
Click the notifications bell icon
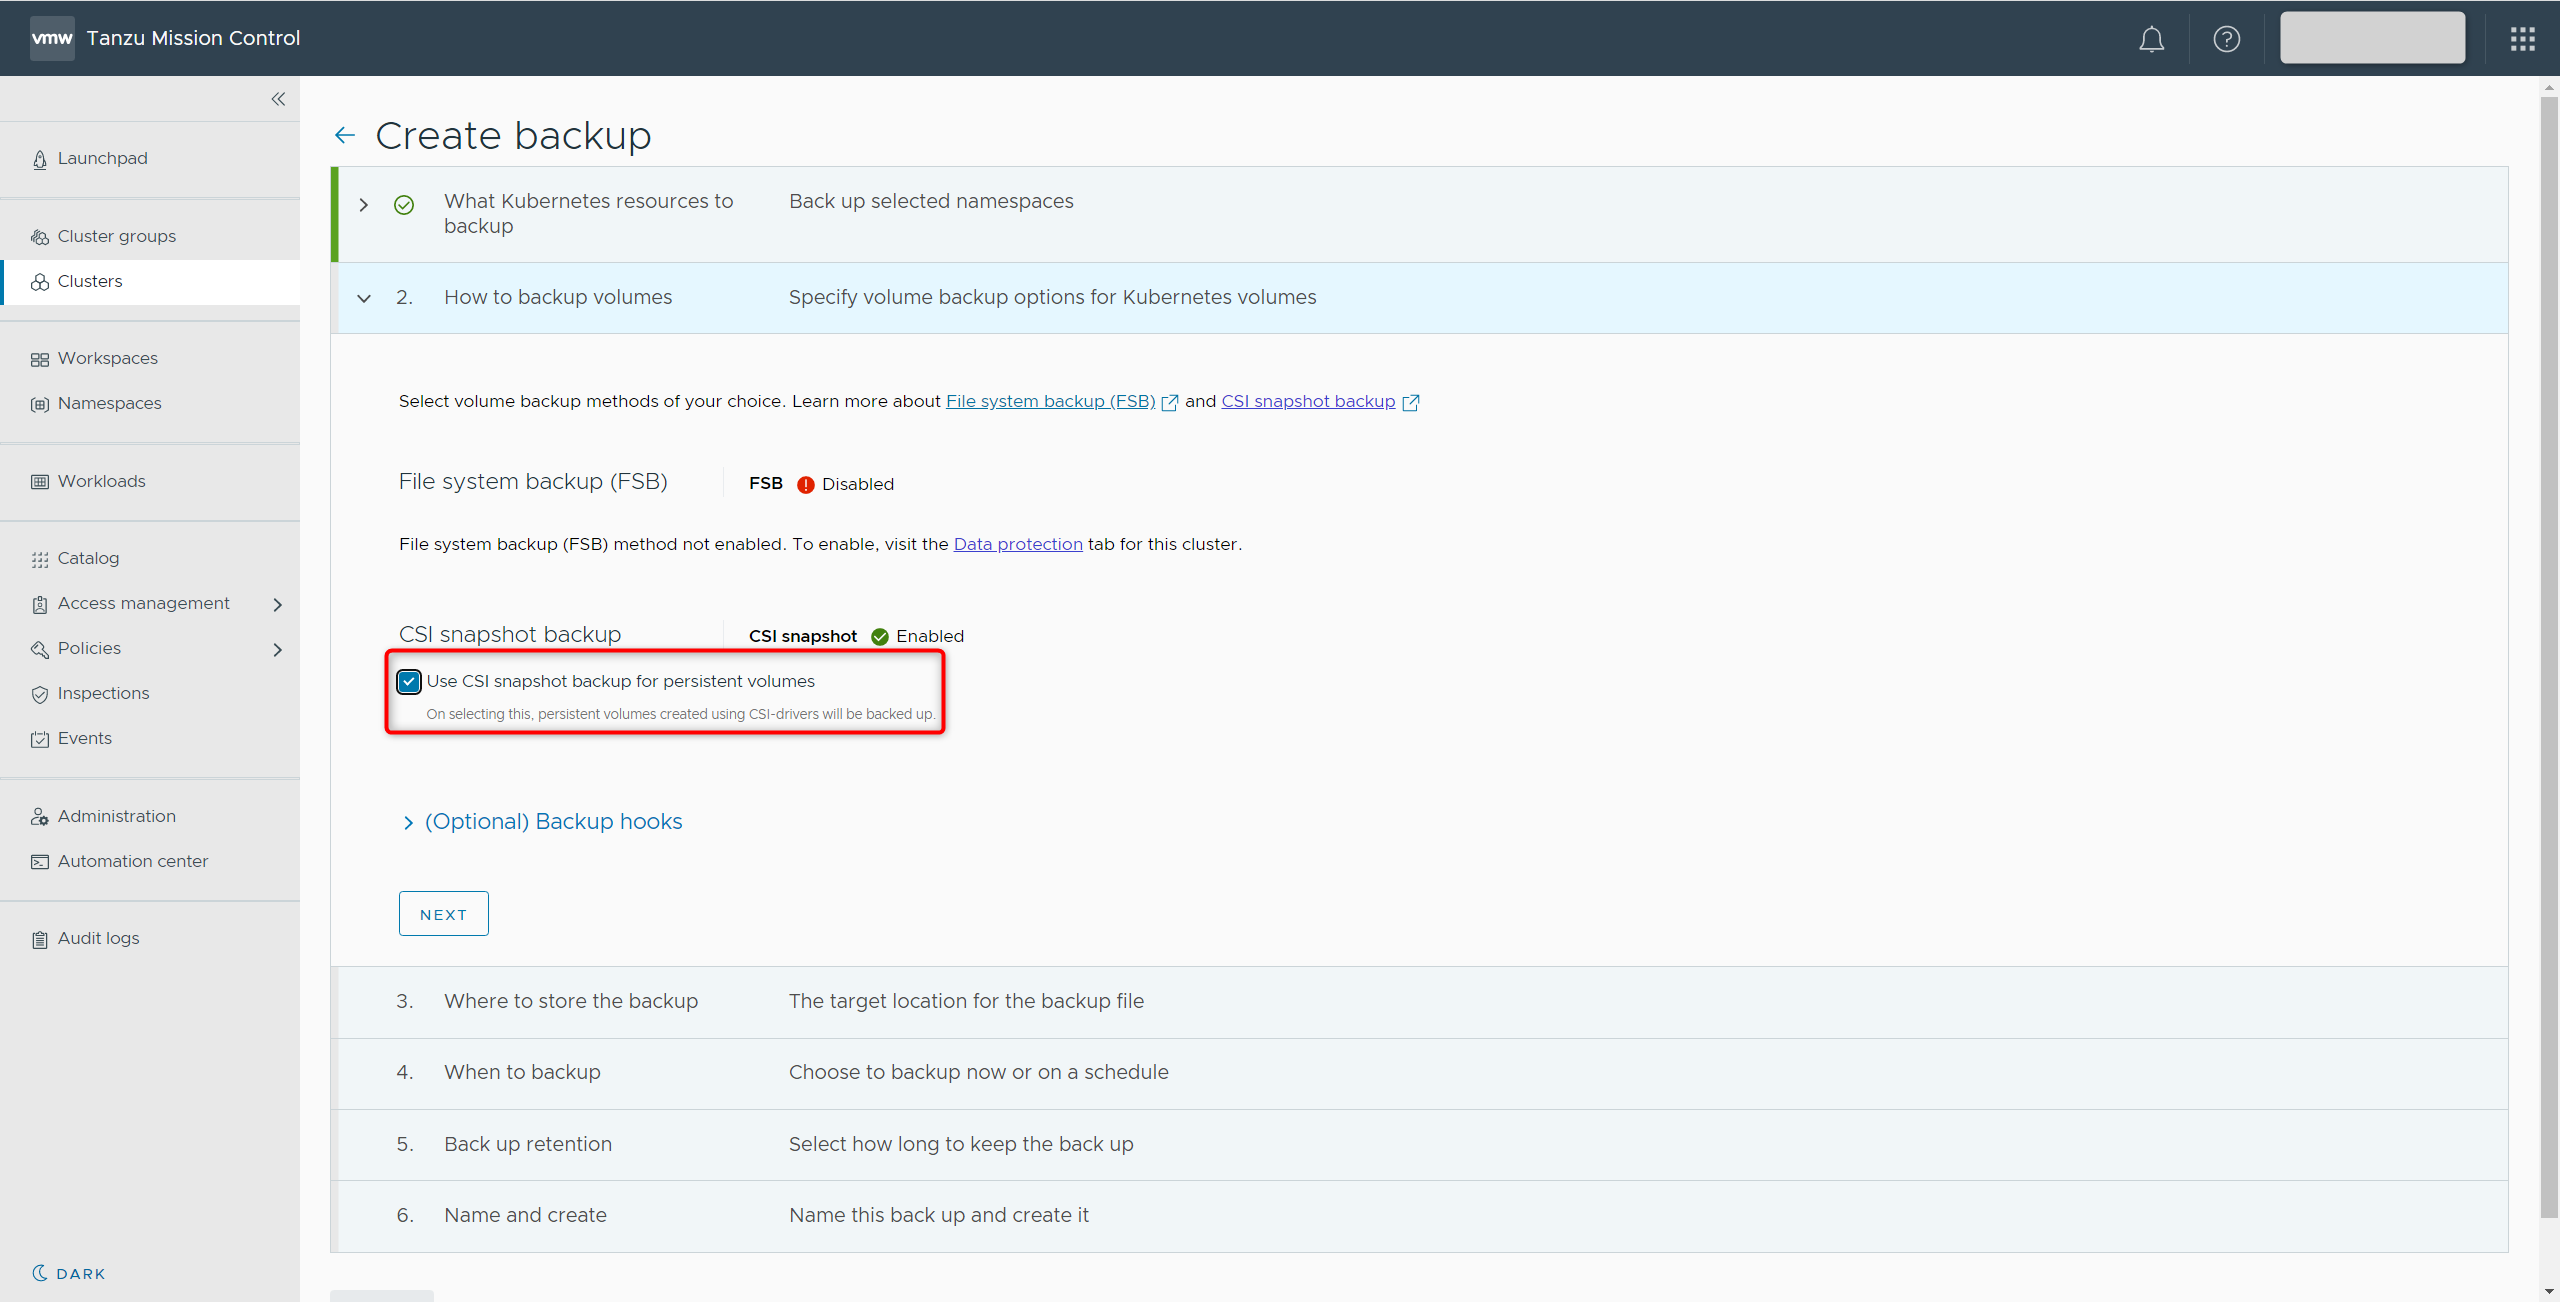pos(2151,39)
